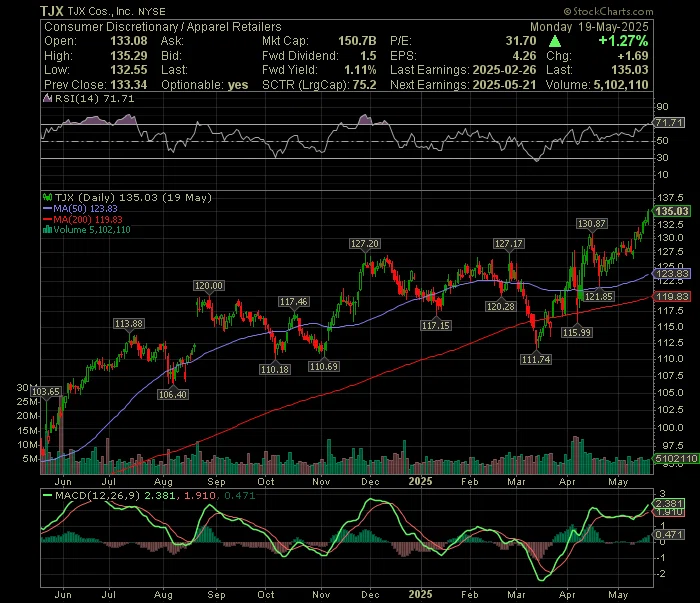Click the 2025 label on MACD panel axis
The height and width of the screenshot is (603, 700).
[421, 594]
